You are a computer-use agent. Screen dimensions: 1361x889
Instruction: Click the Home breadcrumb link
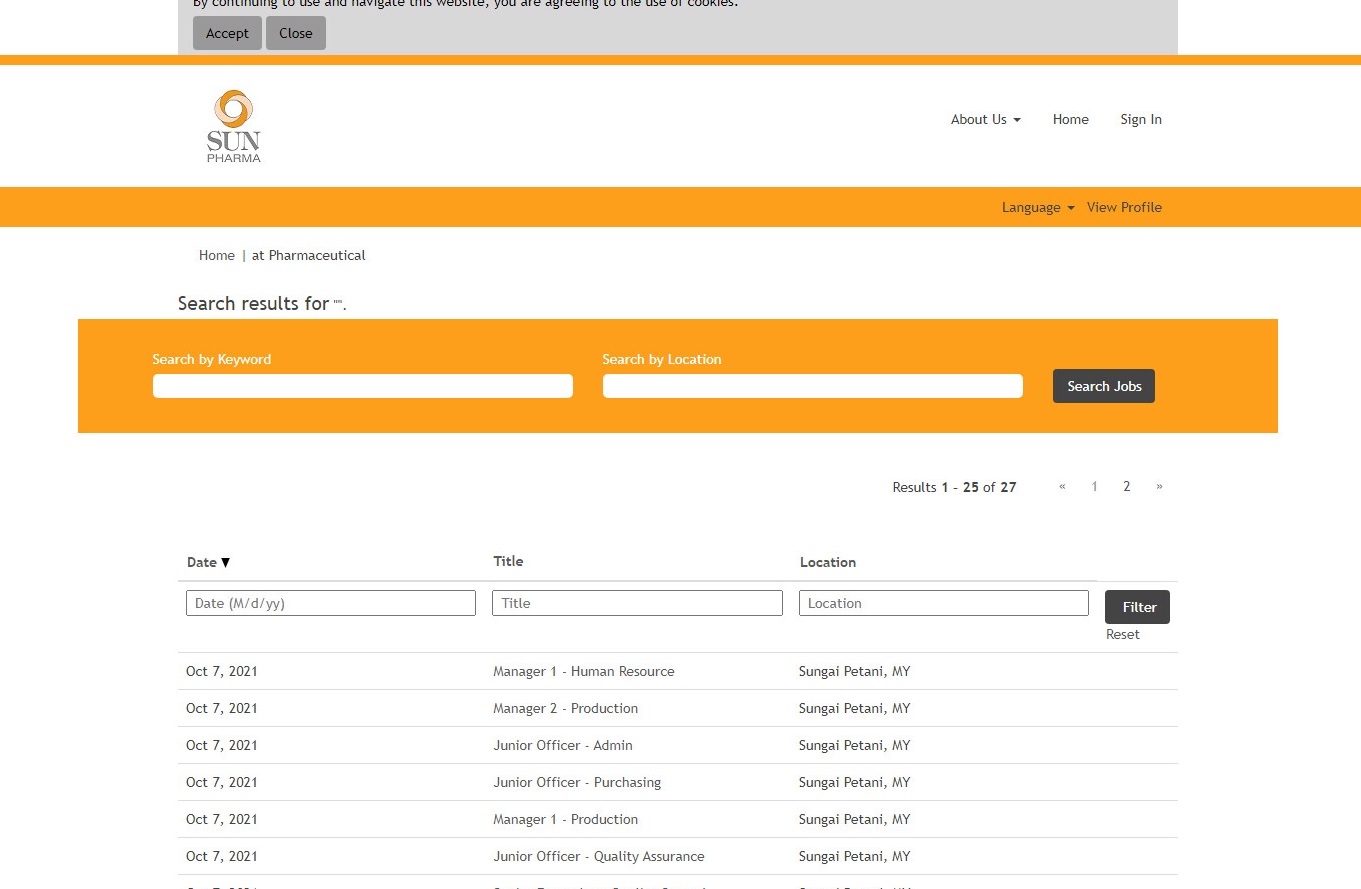tap(216, 255)
